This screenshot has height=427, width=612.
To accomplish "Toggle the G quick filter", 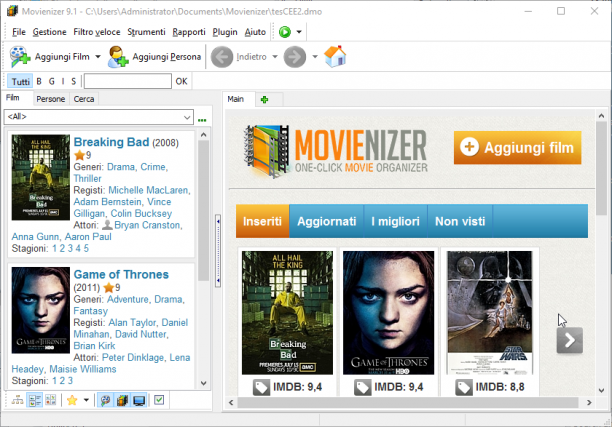I will [x=52, y=82].
